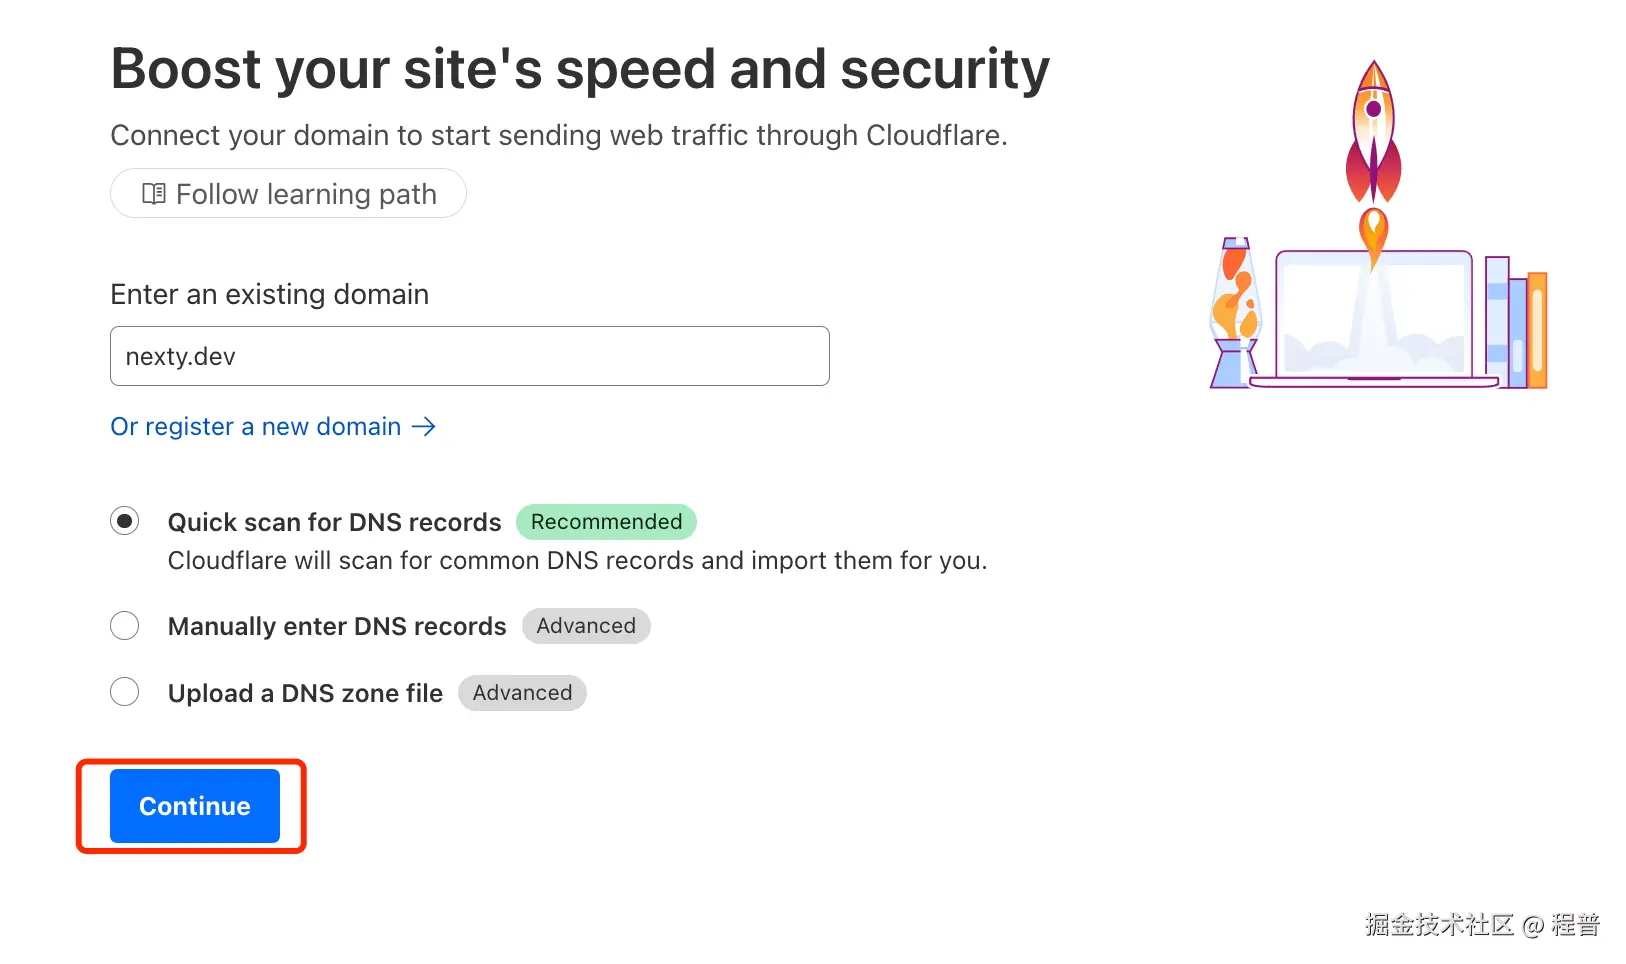Click the Advanced badge next to Manually enter DNS records
The height and width of the screenshot is (964, 1626).
point(586,626)
